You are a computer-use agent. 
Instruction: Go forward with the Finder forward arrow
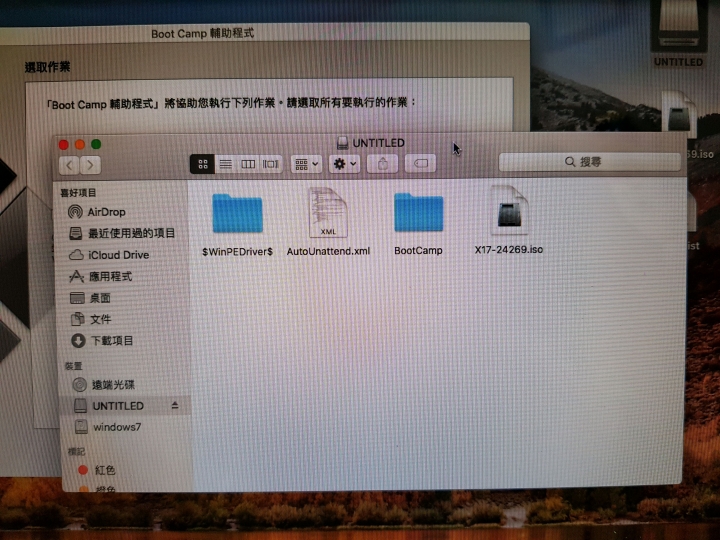point(90,165)
